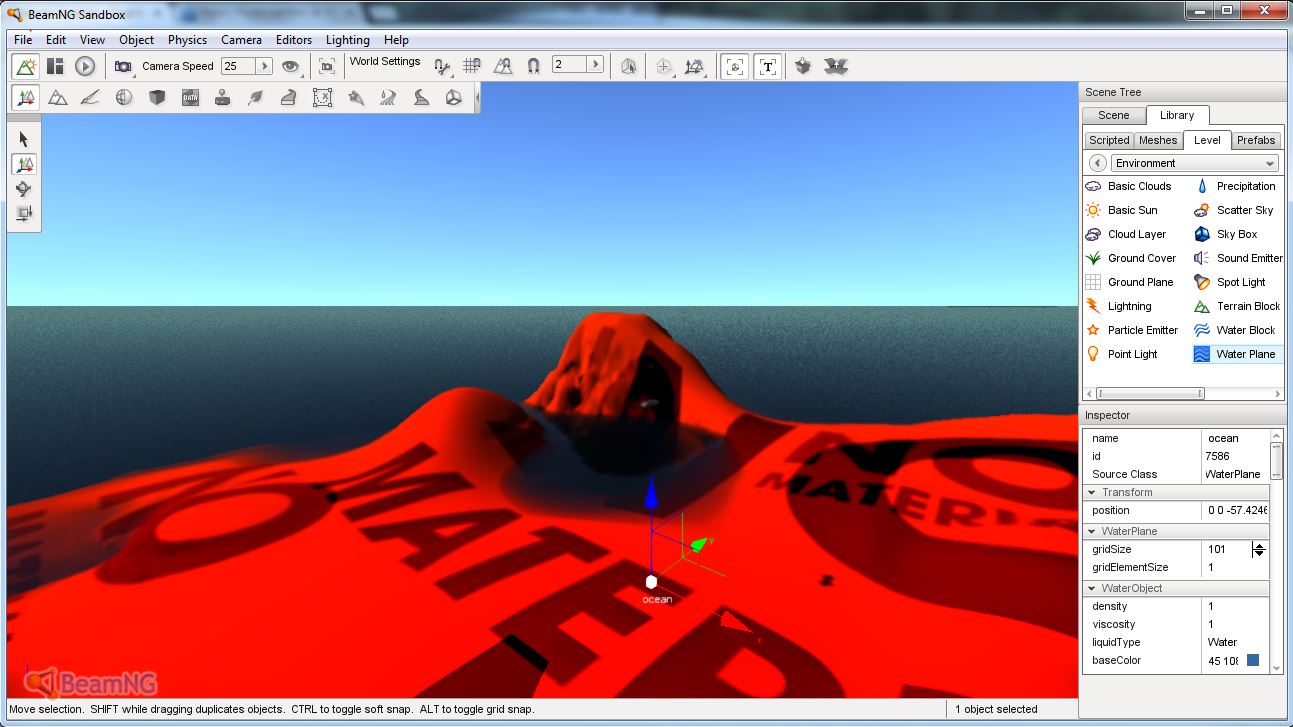
Task: Open the object center options dropdown
Action: [665, 67]
